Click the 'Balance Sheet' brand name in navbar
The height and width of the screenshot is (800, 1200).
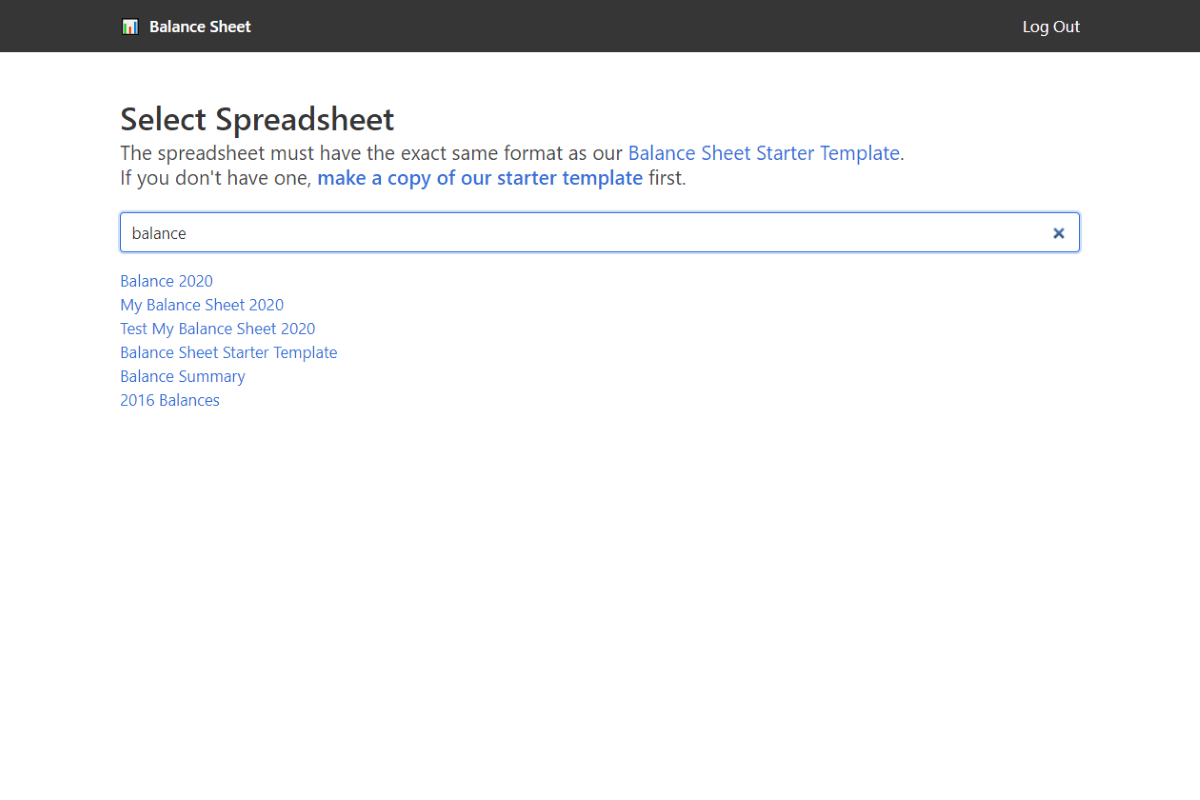tap(200, 27)
